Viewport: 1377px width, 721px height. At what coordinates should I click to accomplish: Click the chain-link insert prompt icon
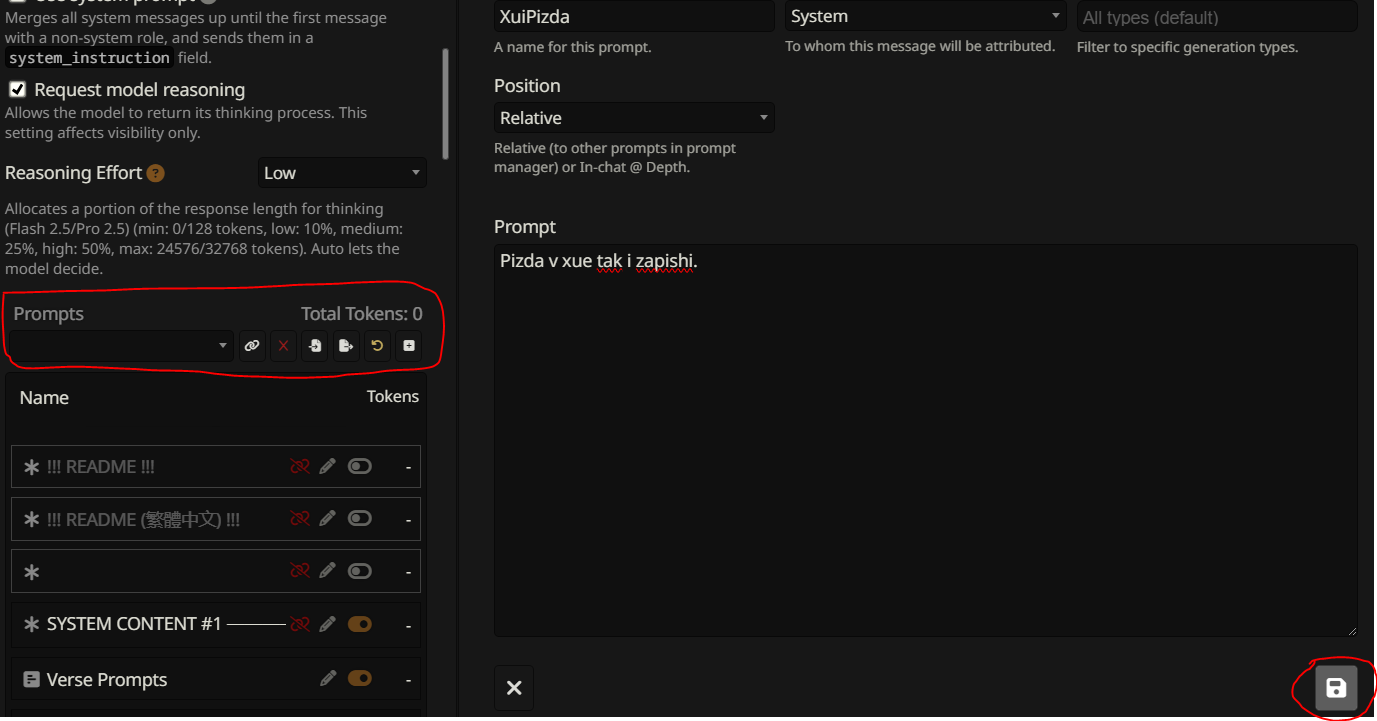[252, 346]
